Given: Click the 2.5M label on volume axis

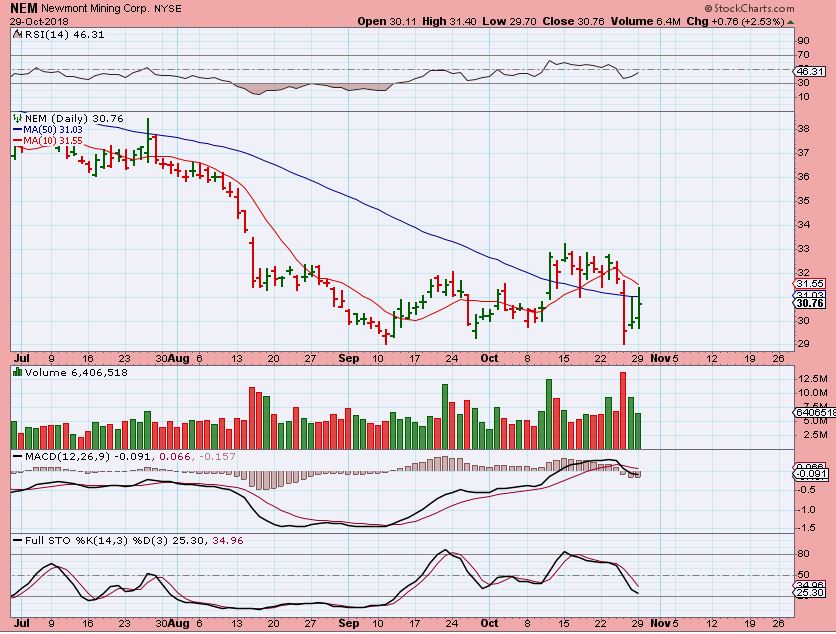Looking at the screenshot, I should (814, 435).
